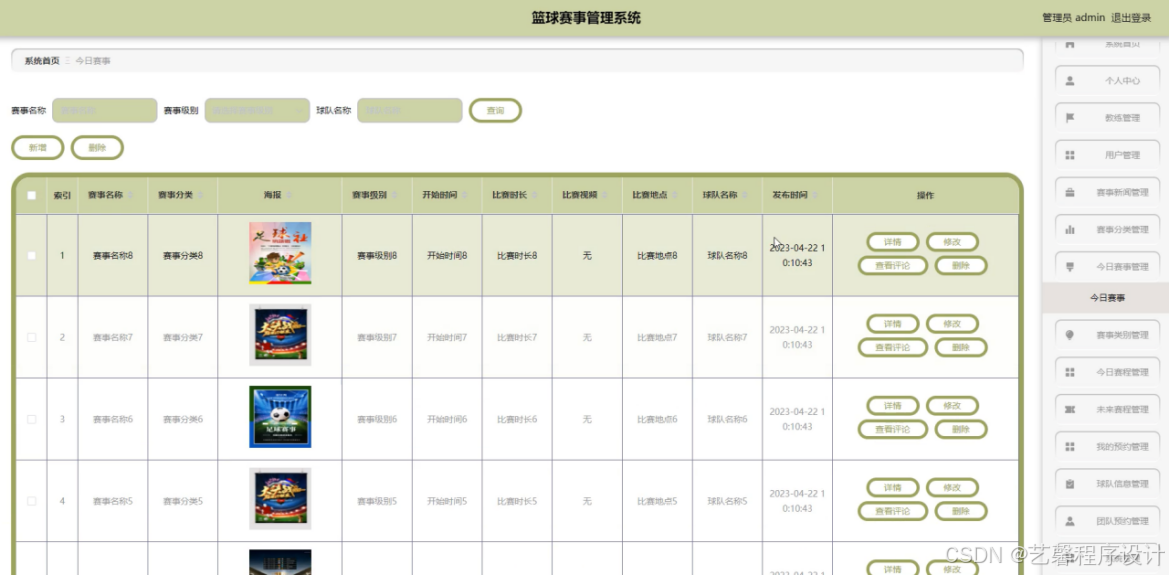Open the poster thumbnail in row 赛事名称7
The image size is (1169, 575).
[280, 336]
